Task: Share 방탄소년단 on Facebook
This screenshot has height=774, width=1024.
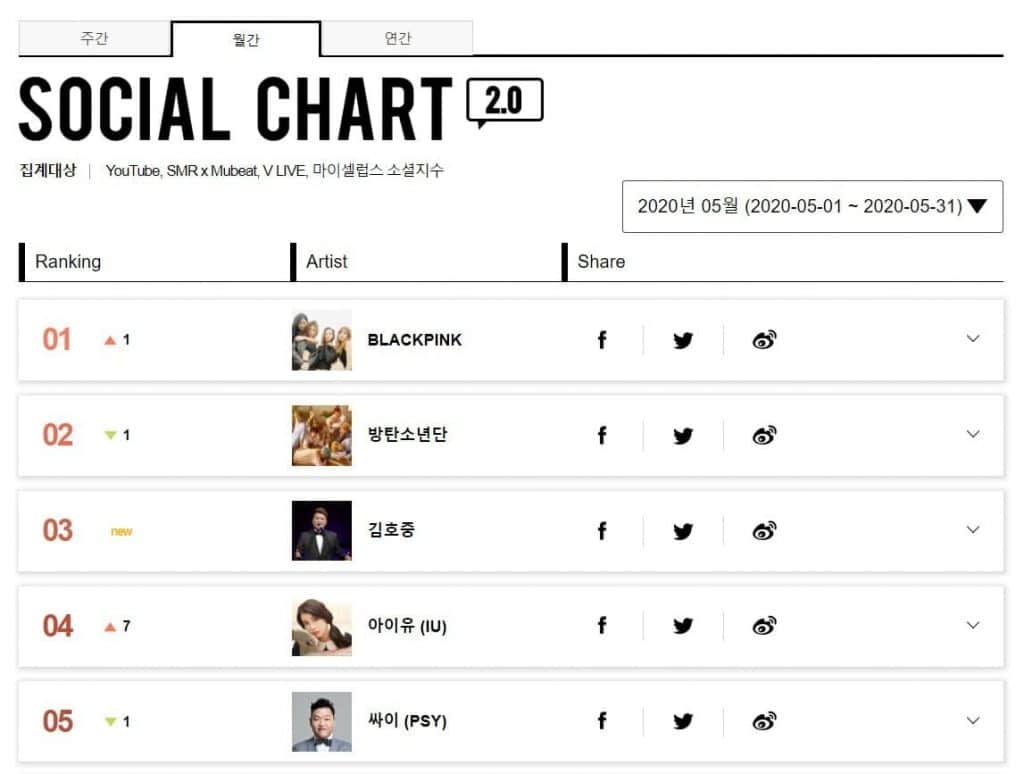Action: (x=602, y=435)
